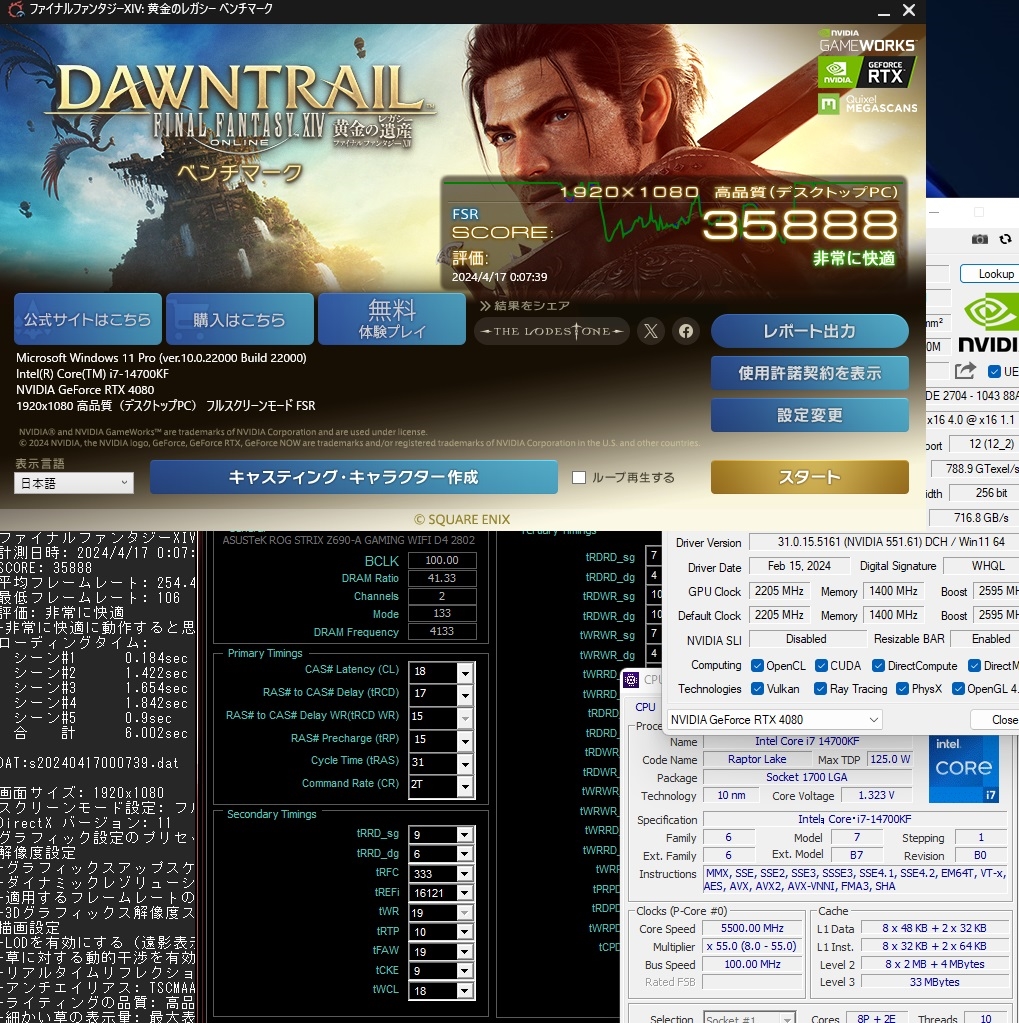1019x1023 pixels.
Task: Click the NVIDIA logo in GPU-Z
Action: (990, 324)
